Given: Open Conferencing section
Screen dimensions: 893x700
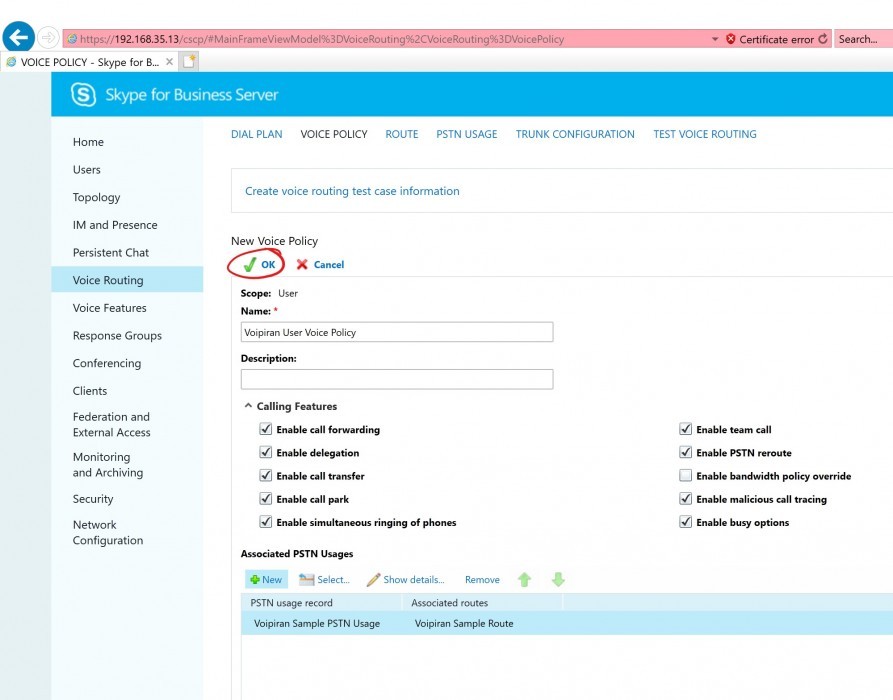Looking at the screenshot, I should [106, 363].
